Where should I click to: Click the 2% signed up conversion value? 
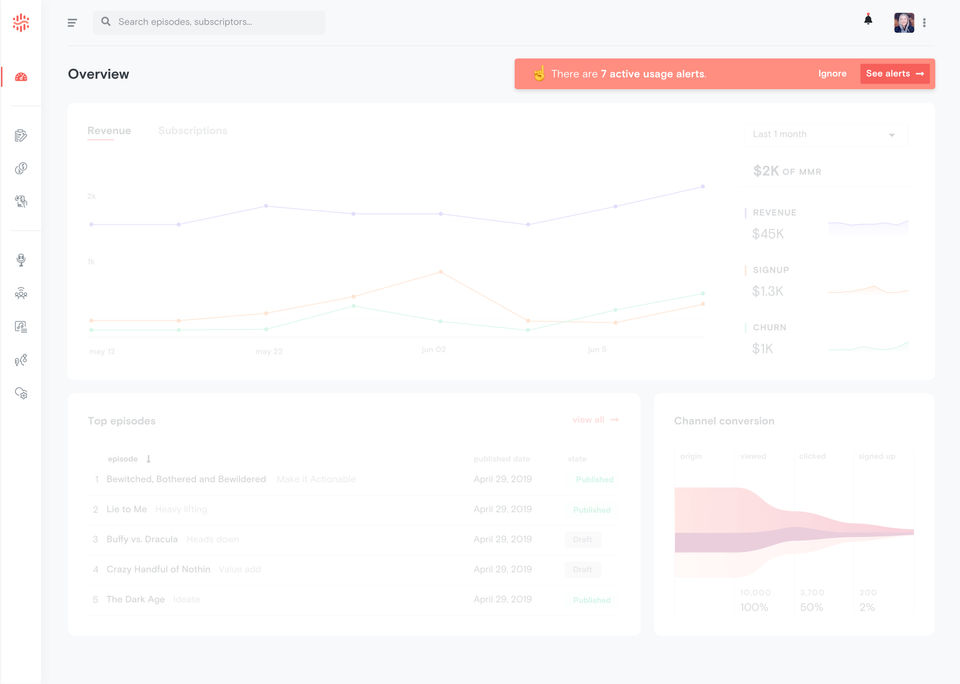click(x=867, y=607)
